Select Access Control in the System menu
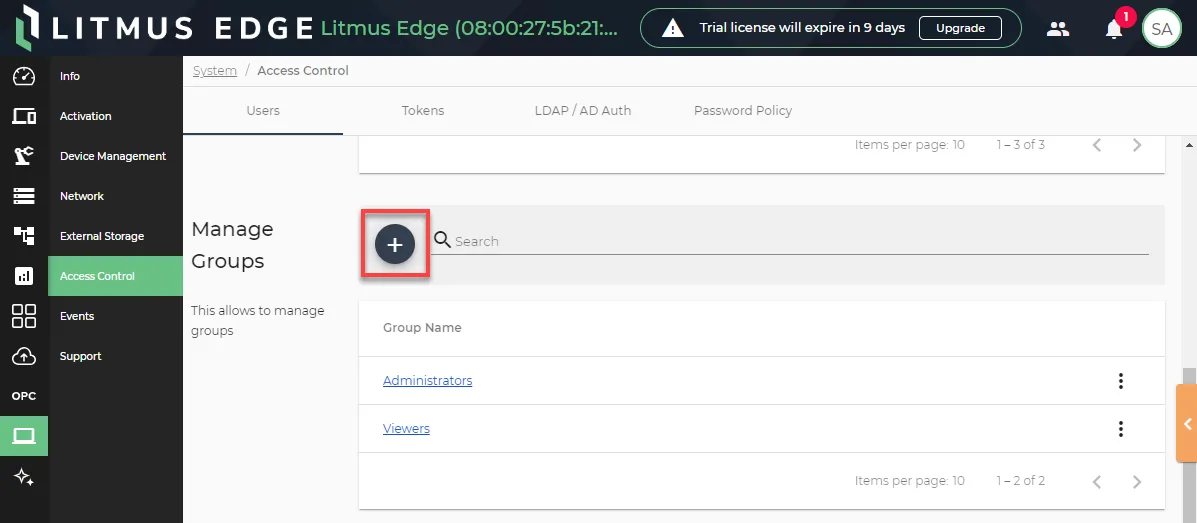 coord(115,276)
